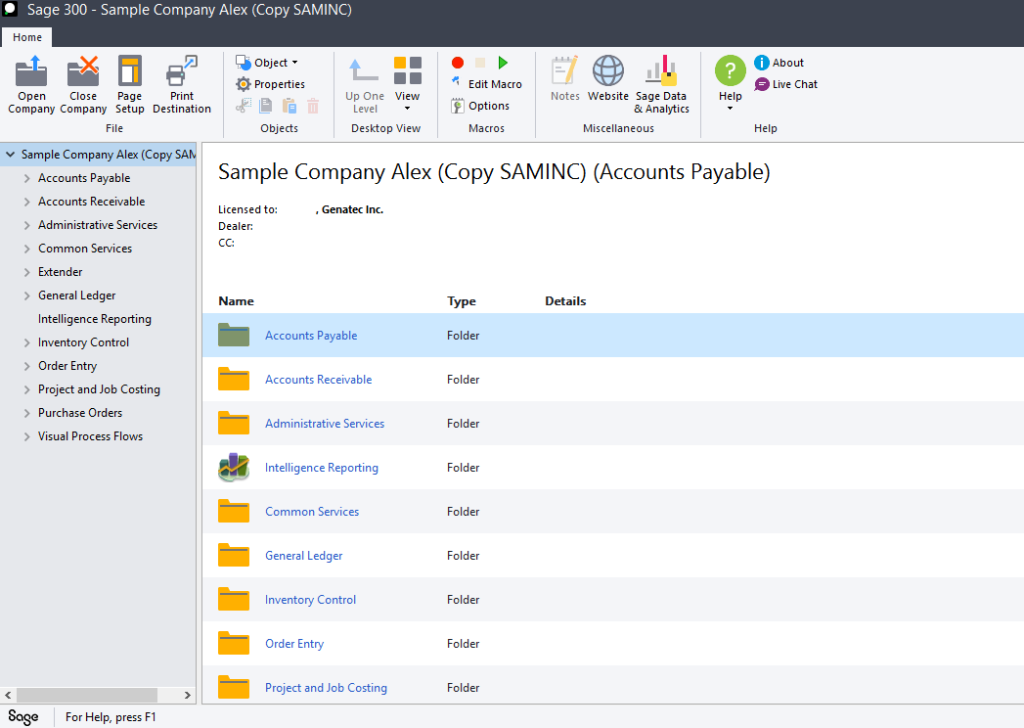Expand Inventory Control tree node
Viewport: 1024px width, 728px height.
27,343
